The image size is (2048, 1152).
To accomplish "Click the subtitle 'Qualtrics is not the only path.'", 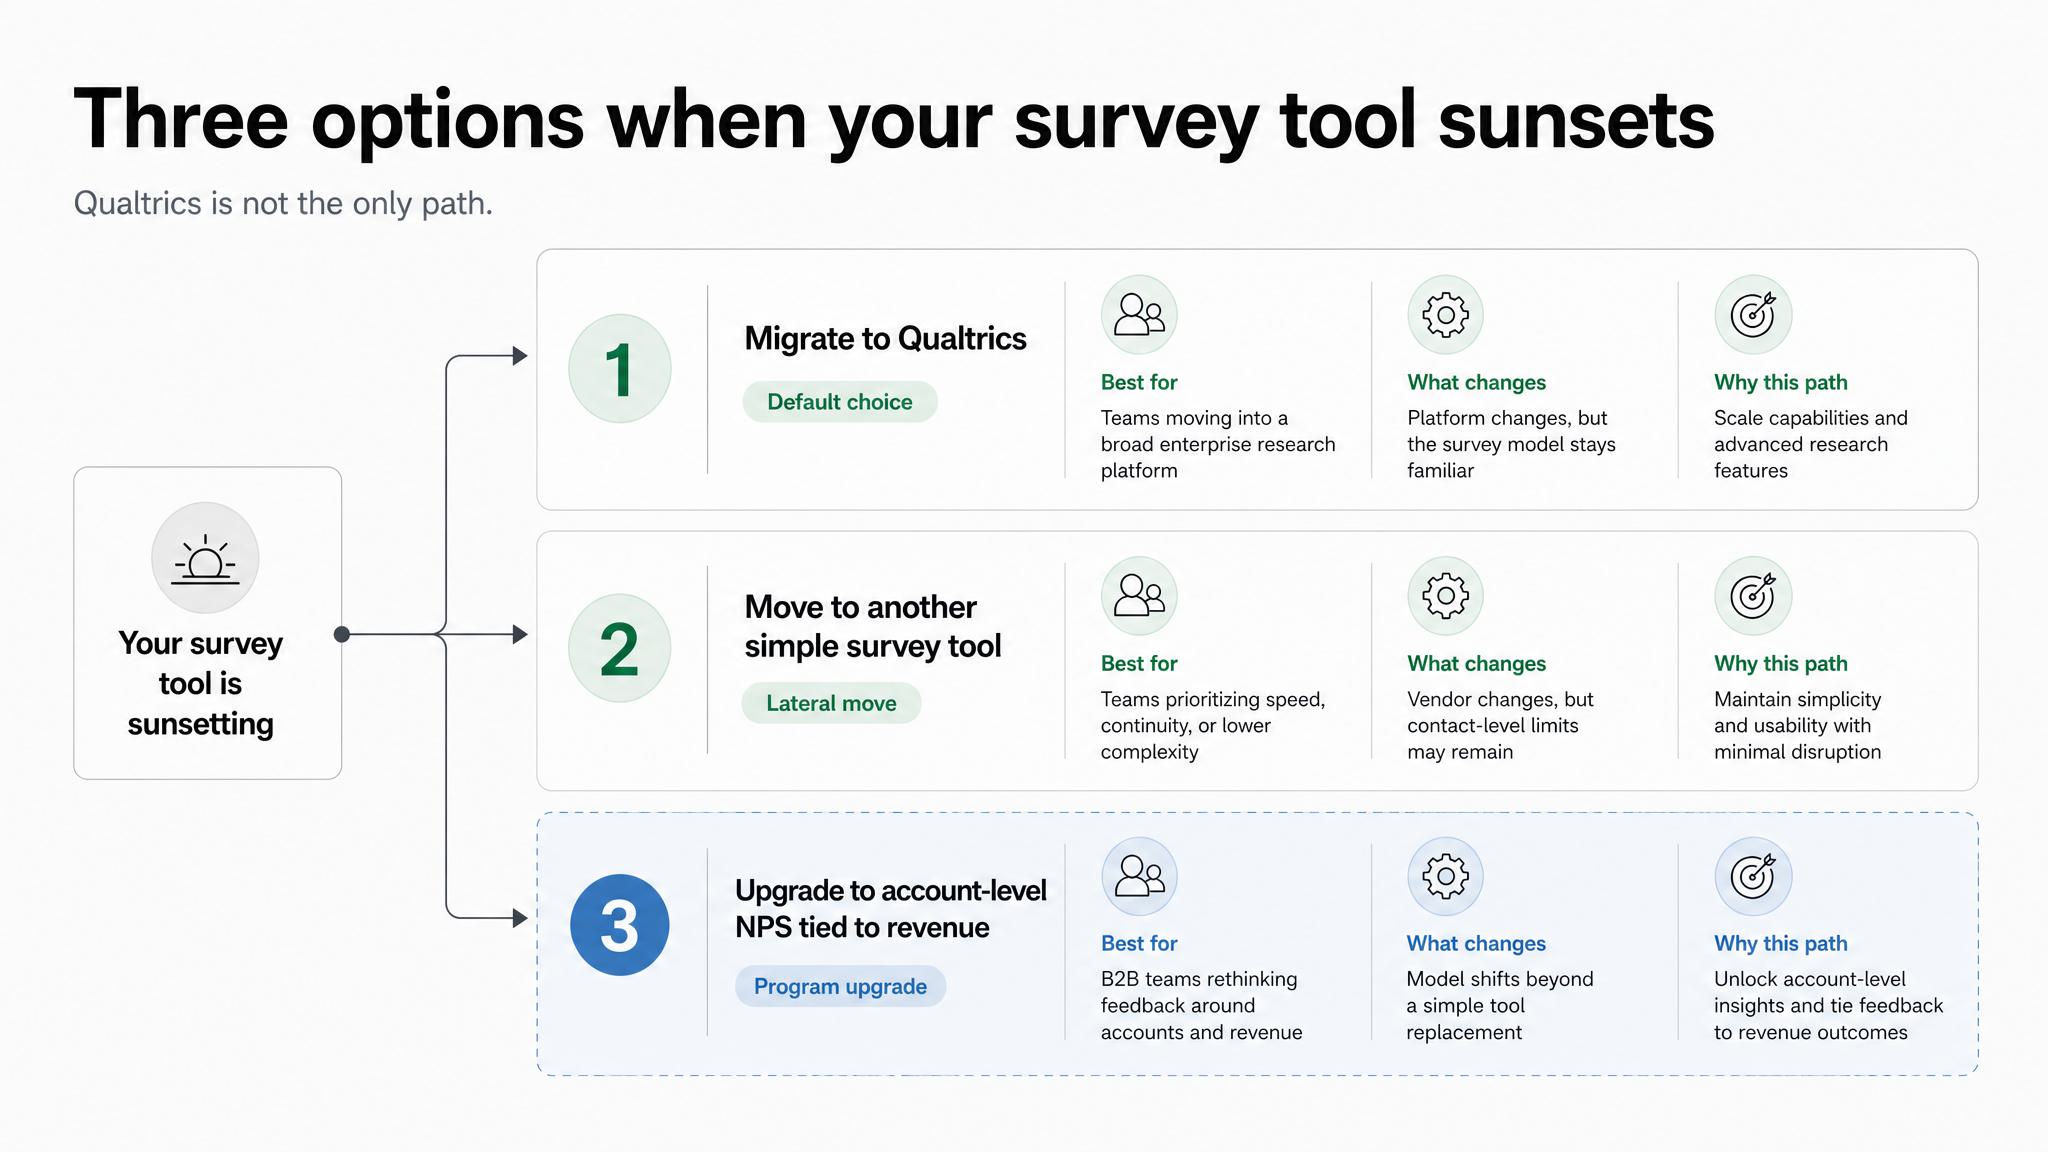I will point(283,203).
